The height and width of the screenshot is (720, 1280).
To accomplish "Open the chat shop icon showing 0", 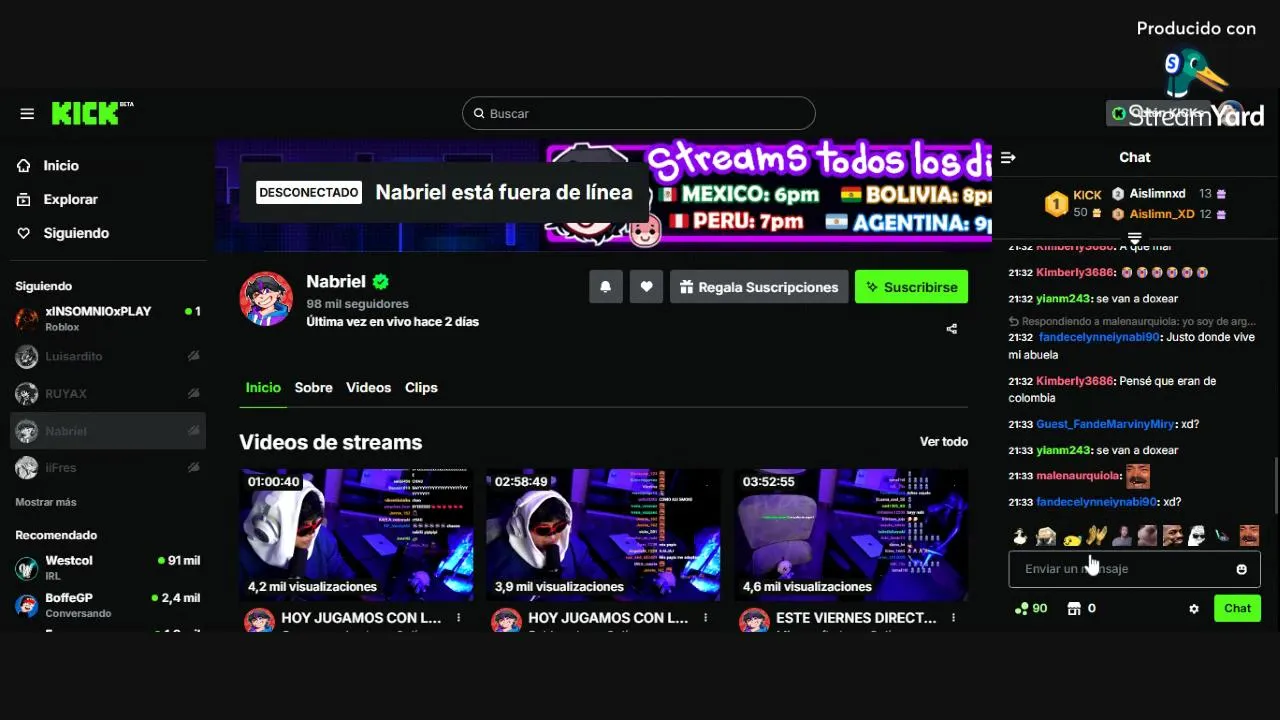I will 1074,609.
